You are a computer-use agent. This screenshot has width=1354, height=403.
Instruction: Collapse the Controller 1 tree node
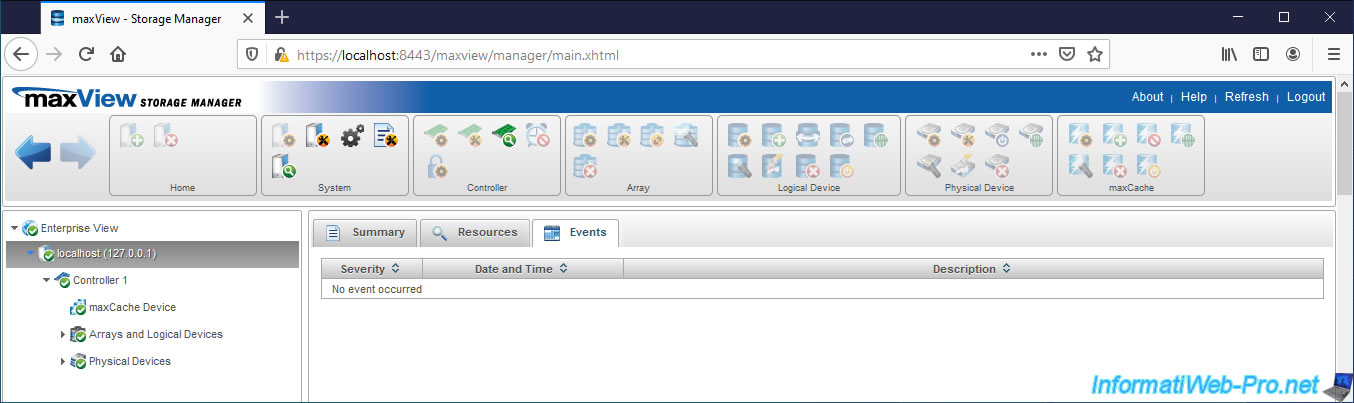coord(46,281)
